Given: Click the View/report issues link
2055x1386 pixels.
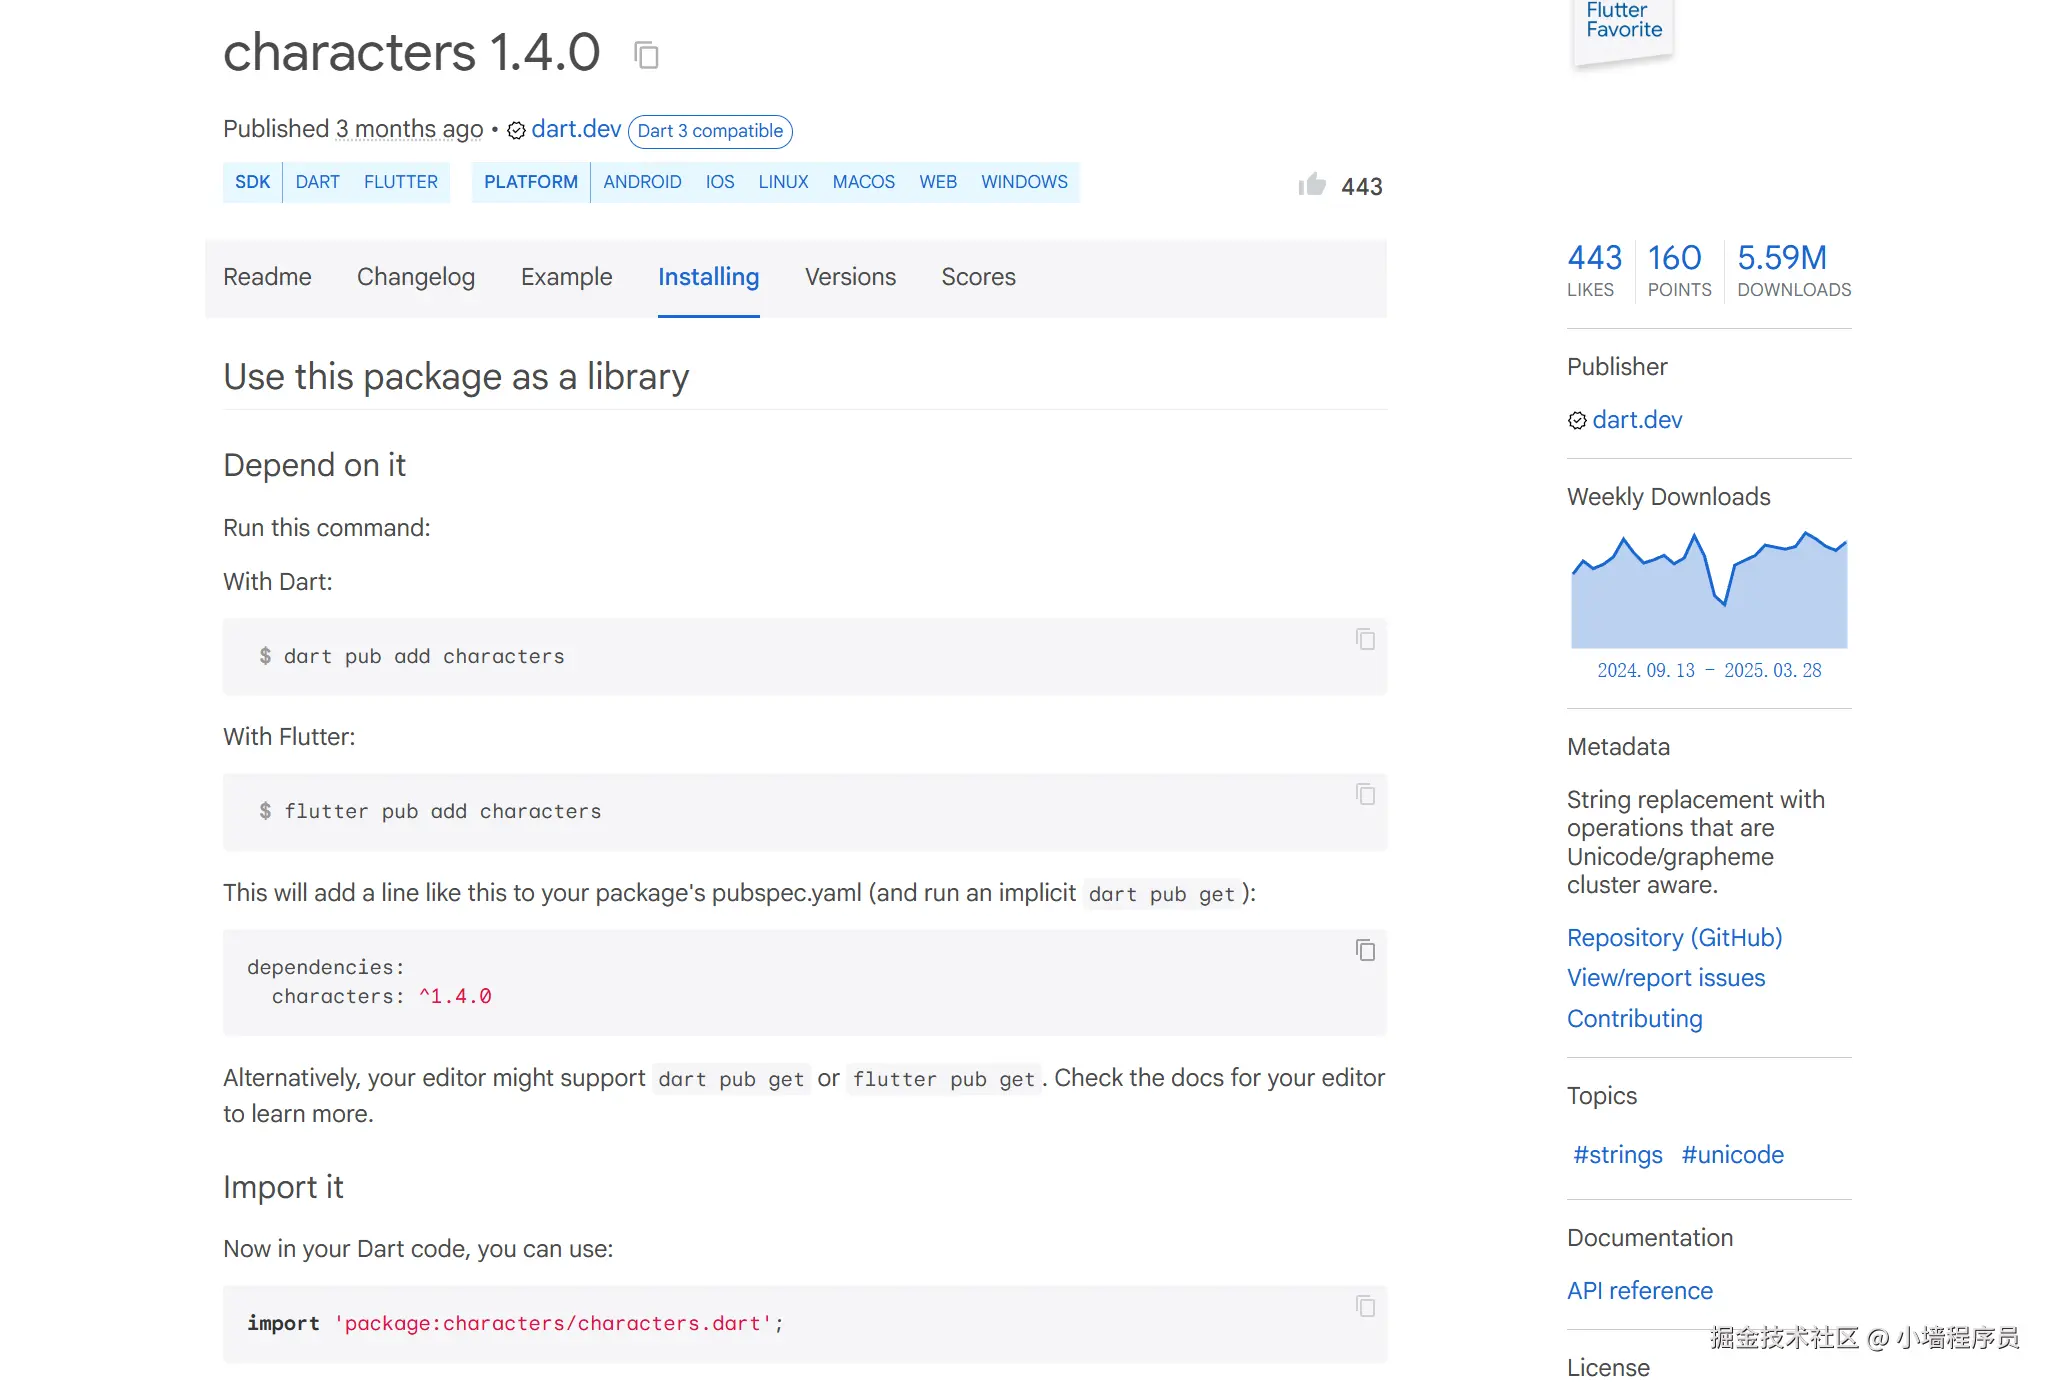Looking at the screenshot, I should (1666, 978).
